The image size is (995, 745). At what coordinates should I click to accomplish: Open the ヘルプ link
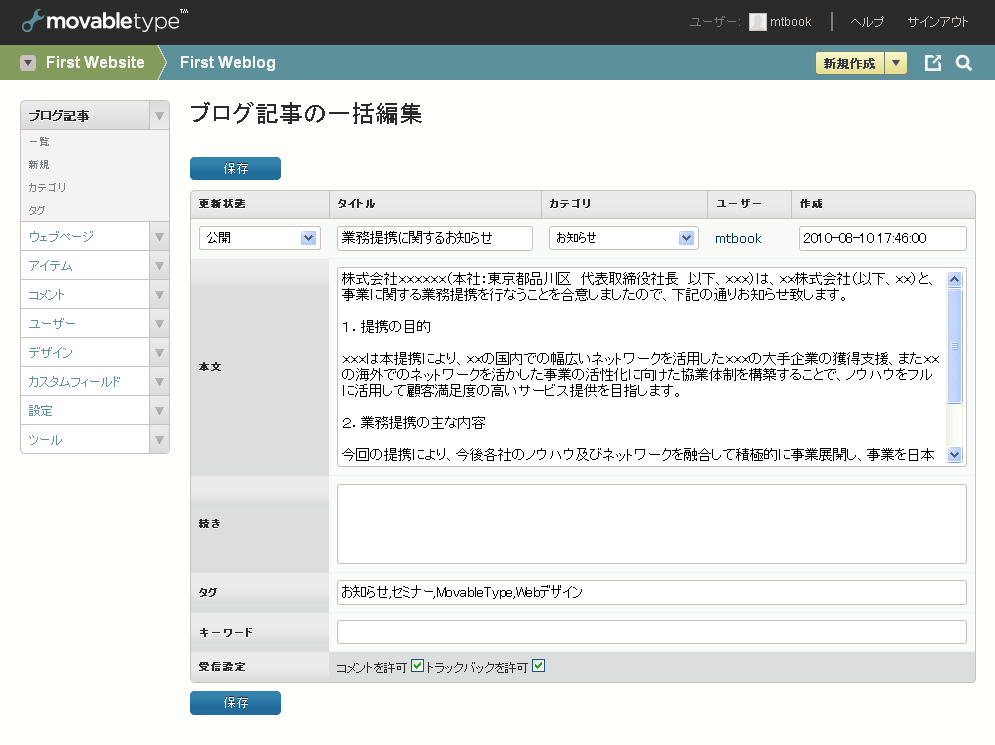(867, 22)
